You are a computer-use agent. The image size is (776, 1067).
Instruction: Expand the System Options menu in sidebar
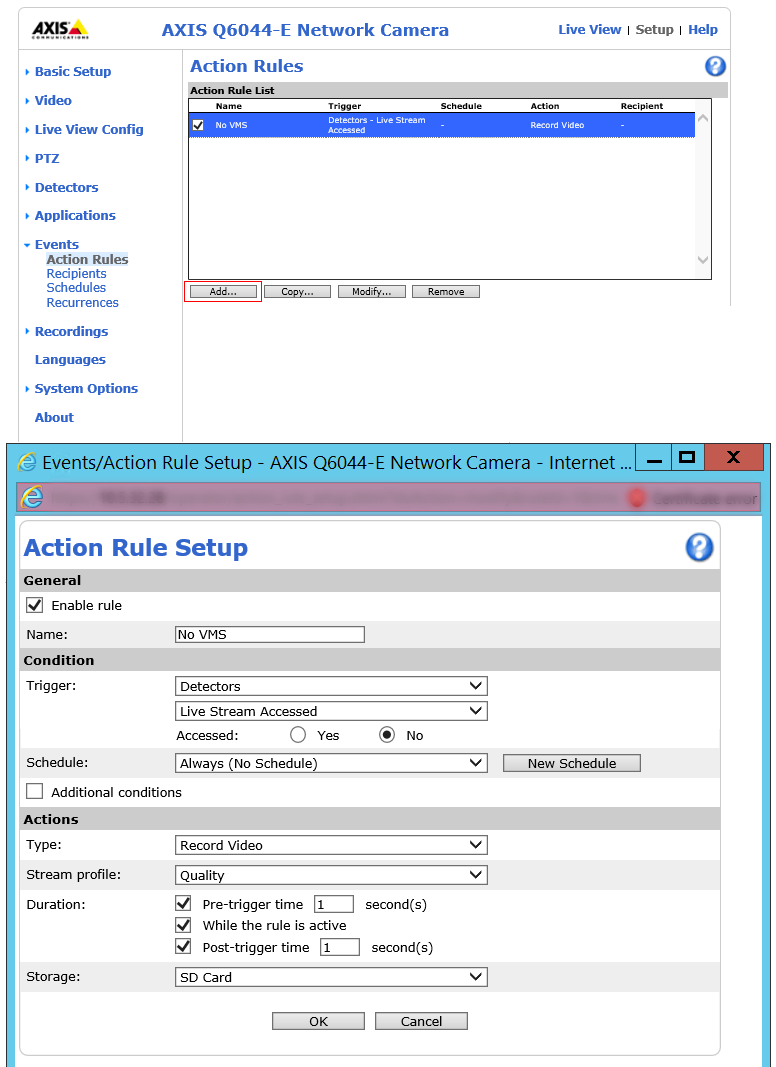point(86,389)
